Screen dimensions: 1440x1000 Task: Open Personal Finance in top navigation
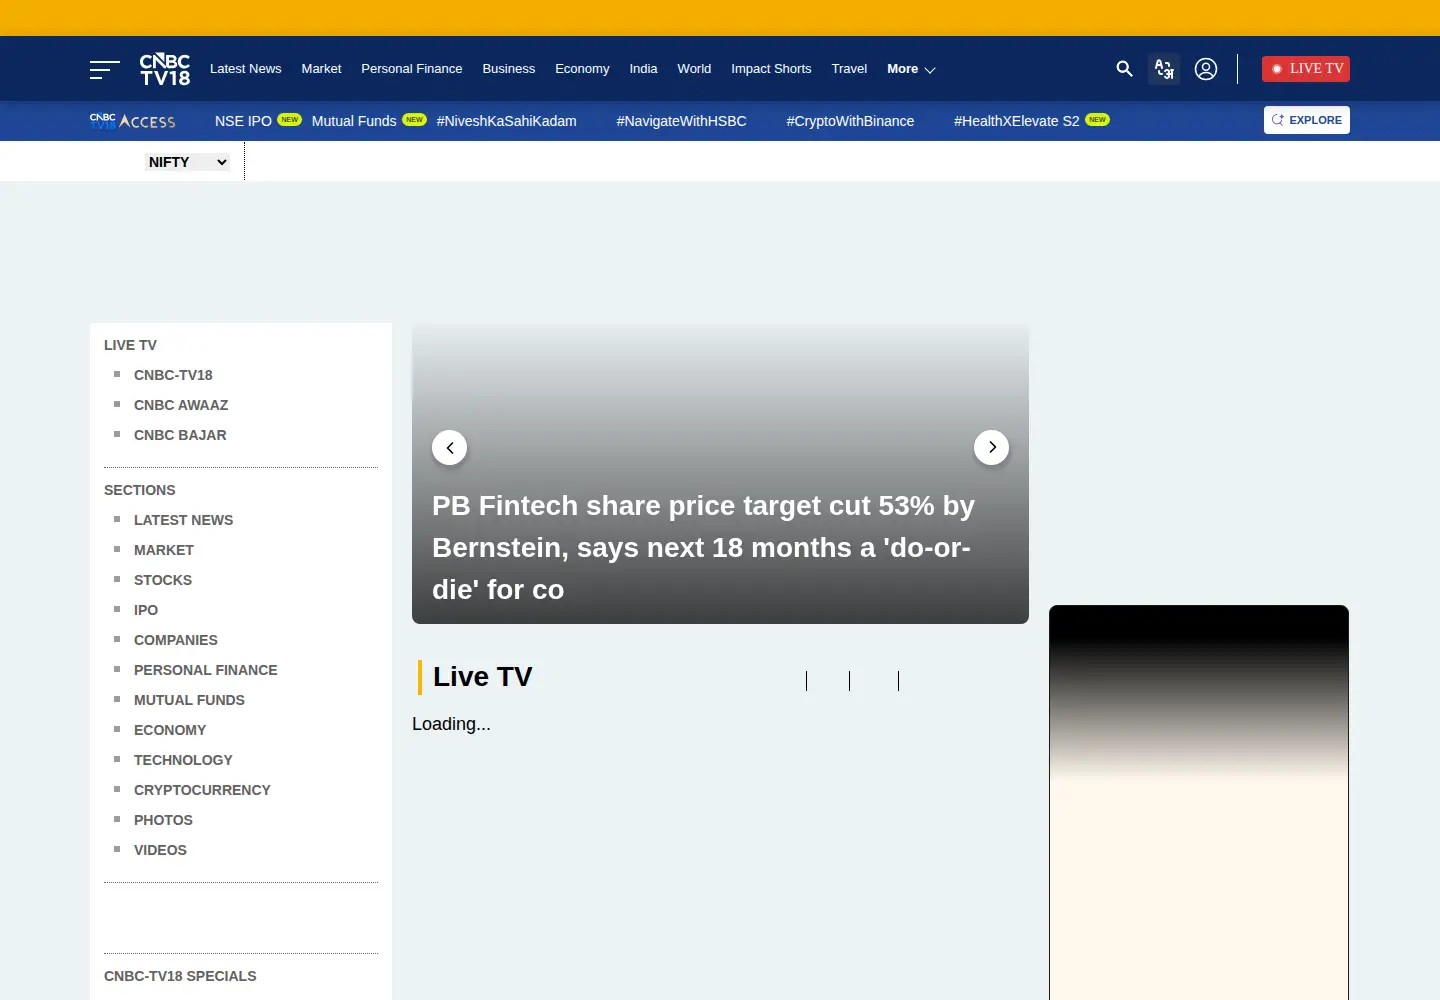pos(412,69)
